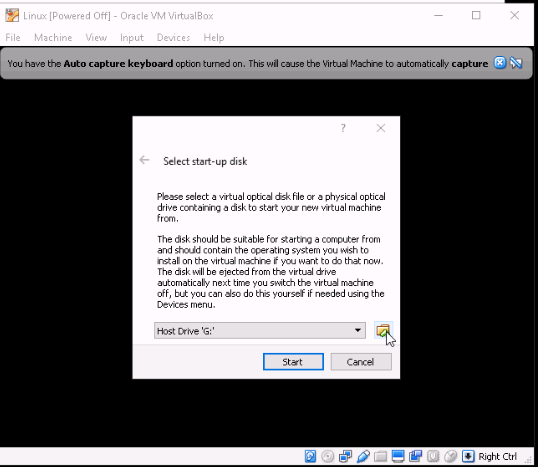Viewport: 538px width, 467px height.
Task: Maximize the VirtualBox window
Action: [476, 15]
